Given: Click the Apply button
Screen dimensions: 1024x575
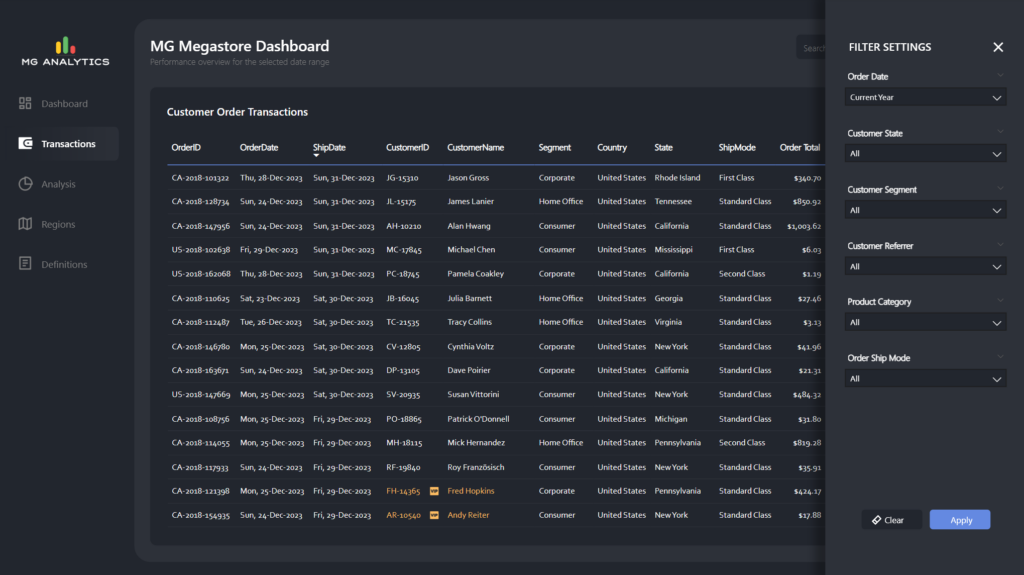Looking at the screenshot, I should click(960, 519).
